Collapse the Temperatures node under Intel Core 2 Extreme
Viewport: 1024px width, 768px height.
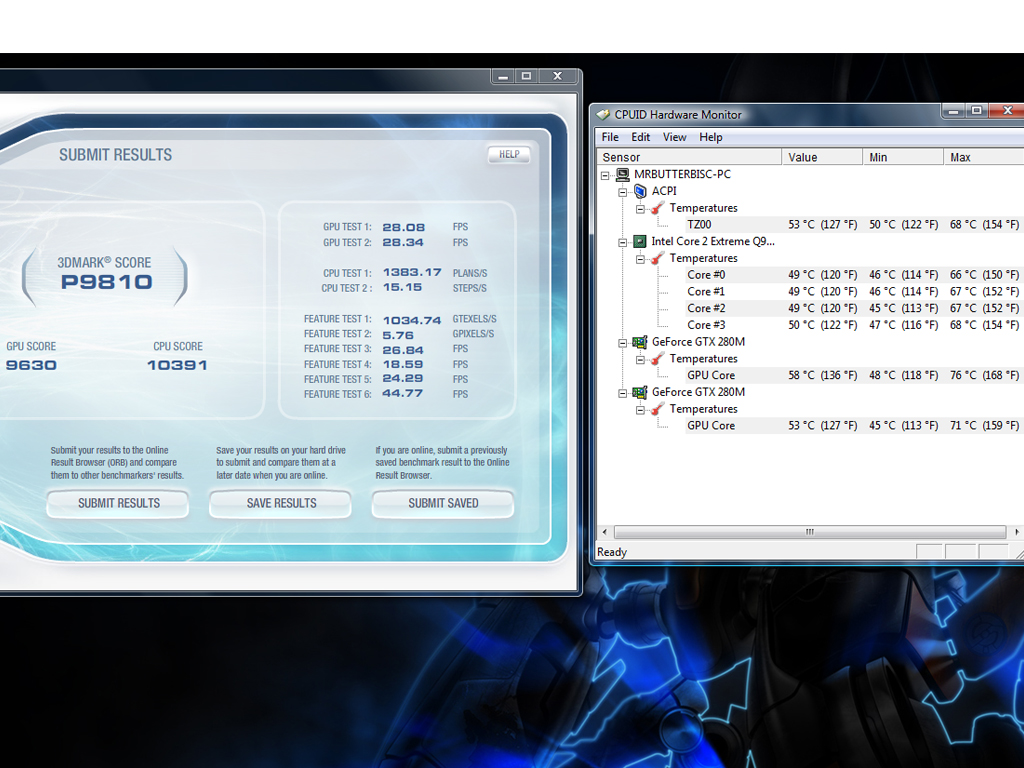pos(641,259)
